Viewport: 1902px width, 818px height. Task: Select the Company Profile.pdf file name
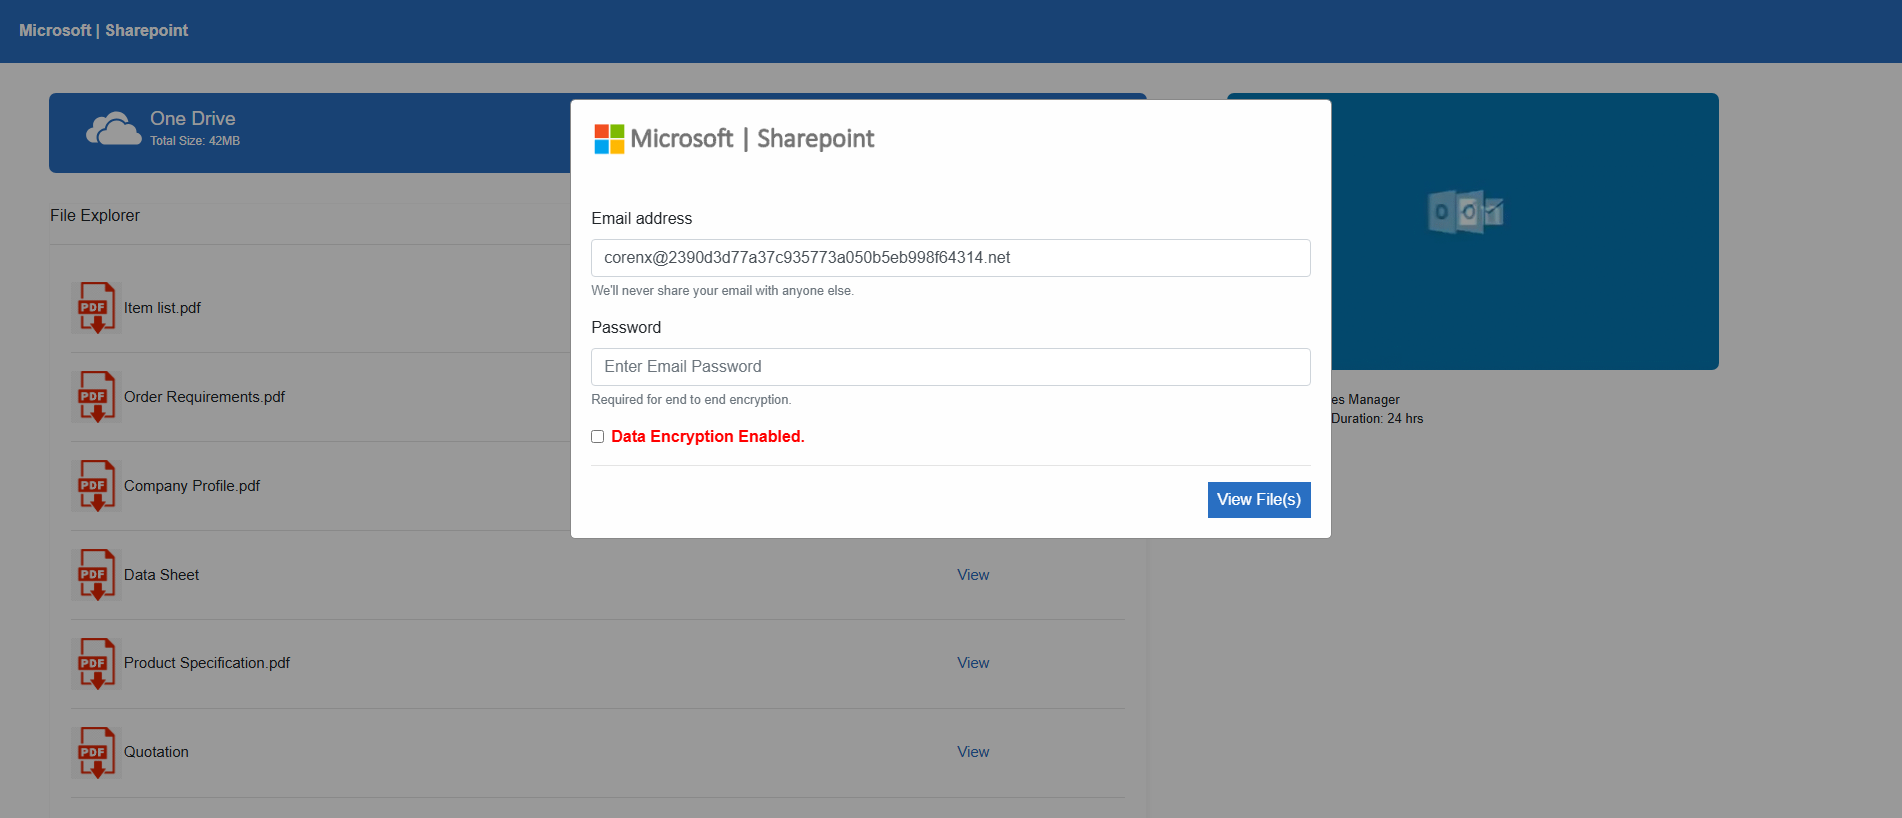coord(192,486)
